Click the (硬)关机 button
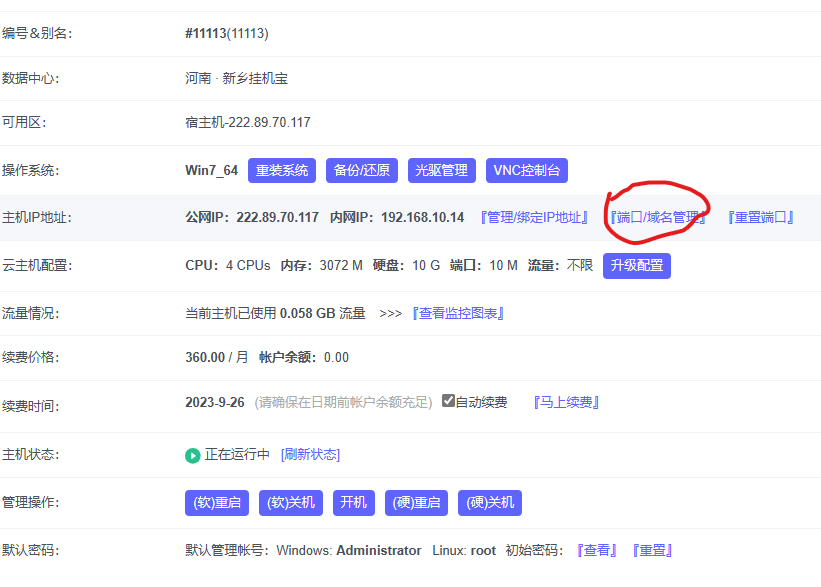 [x=490, y=503]
